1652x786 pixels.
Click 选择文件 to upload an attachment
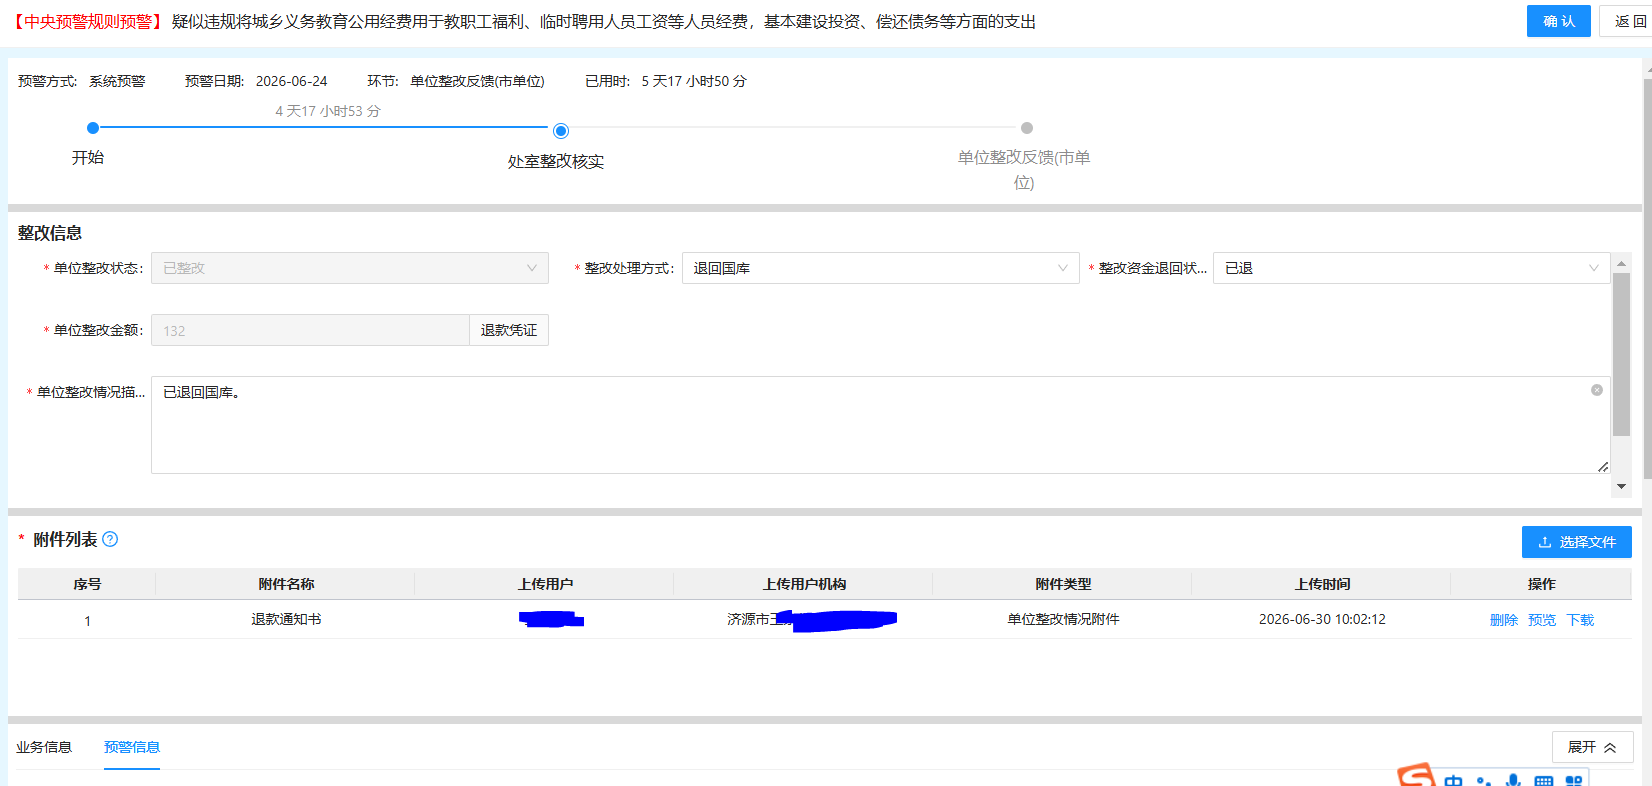[1577, 542]
